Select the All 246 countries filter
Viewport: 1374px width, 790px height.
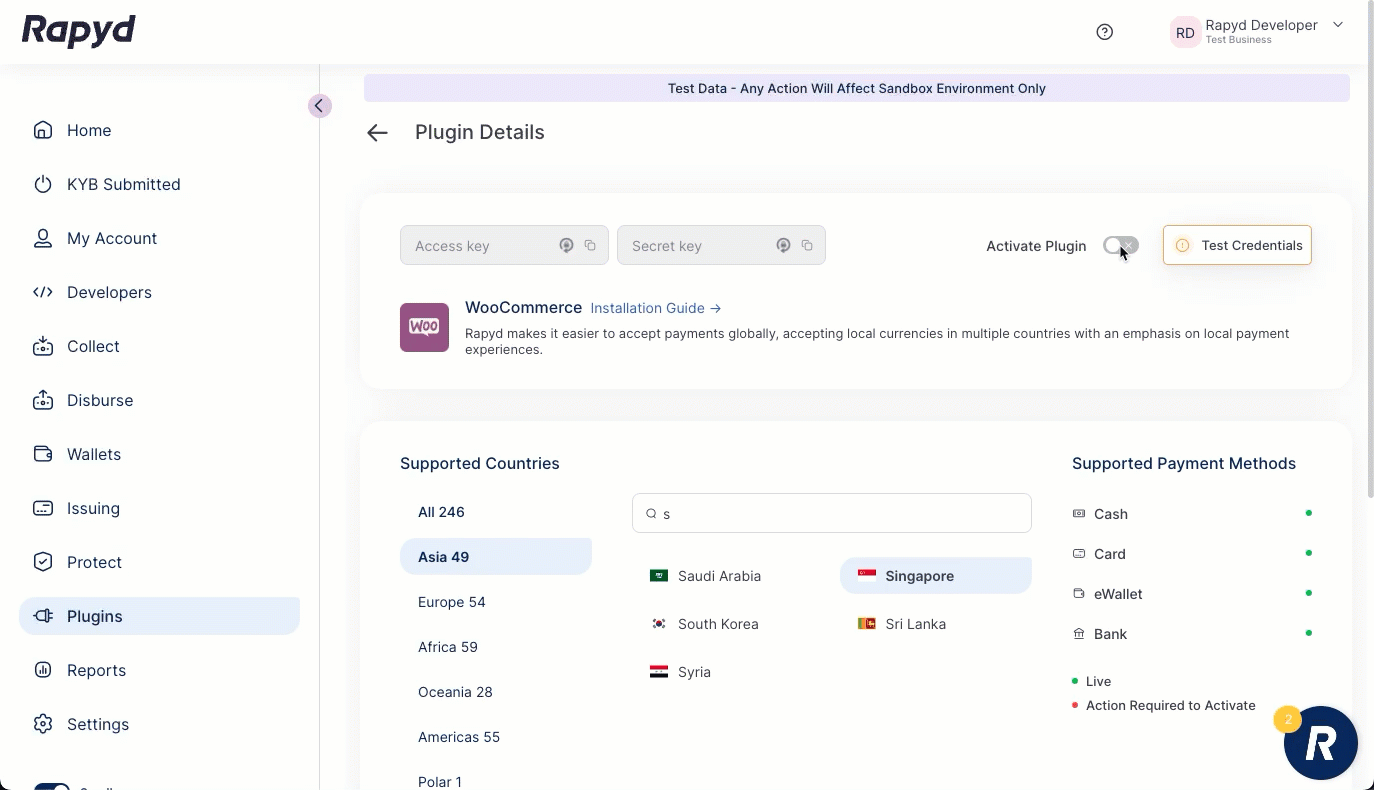pyautogui.click(x=441, y=512)
